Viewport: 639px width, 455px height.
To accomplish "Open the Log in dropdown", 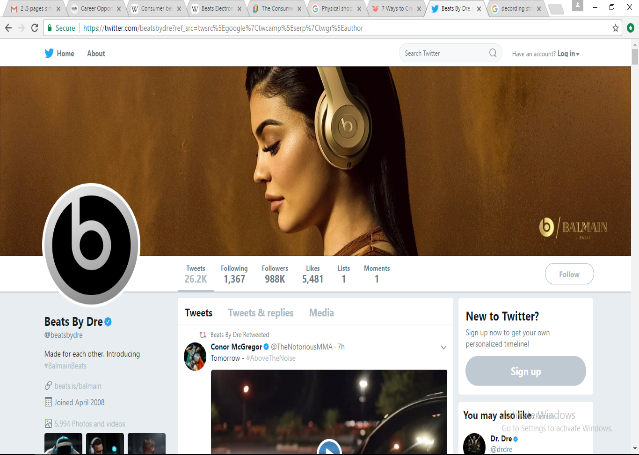I will point(568,53).
